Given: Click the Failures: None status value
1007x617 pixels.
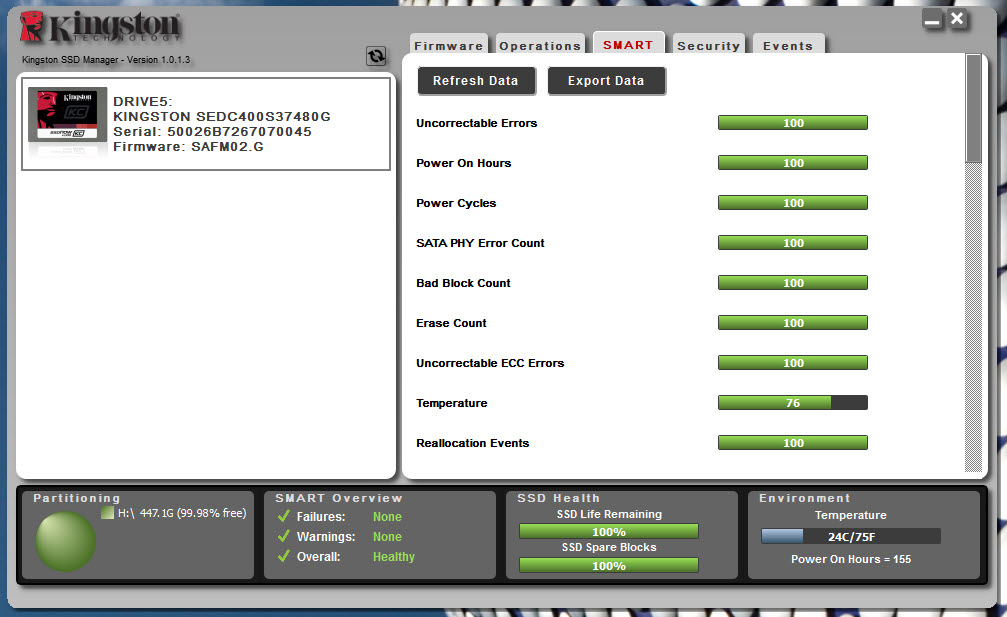Looking at the screenshot, I should tap(387, 517).
